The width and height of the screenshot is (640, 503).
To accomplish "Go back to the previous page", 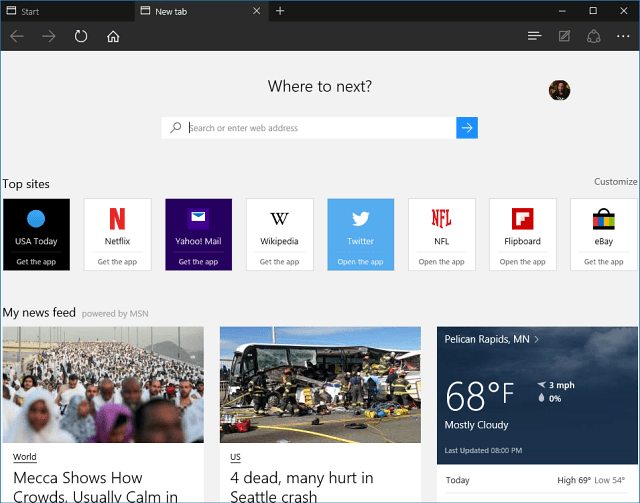I will 17,36.
